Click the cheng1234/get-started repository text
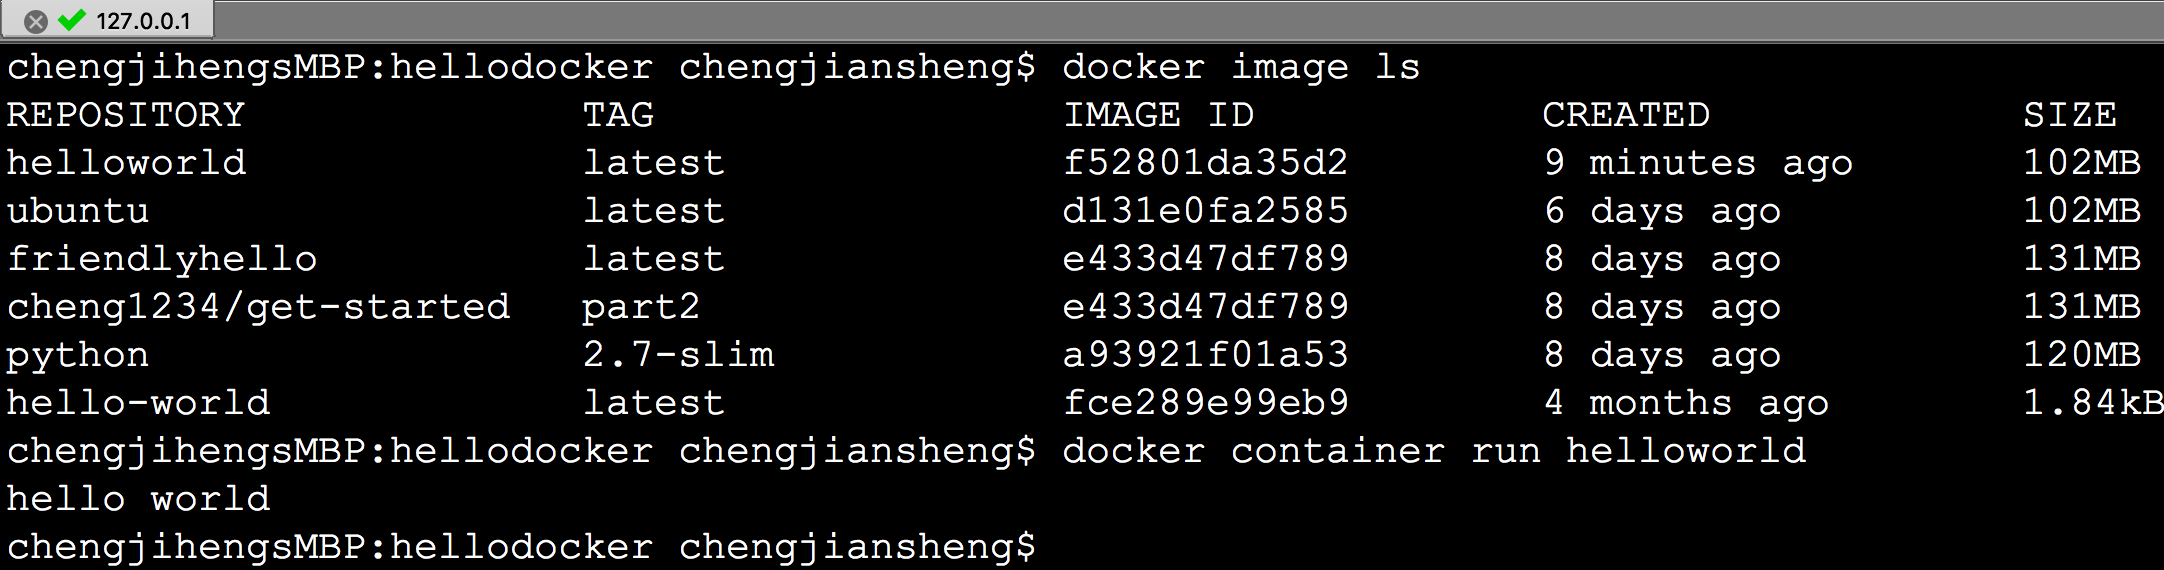 pyautogui.click(x=258, y=307)
